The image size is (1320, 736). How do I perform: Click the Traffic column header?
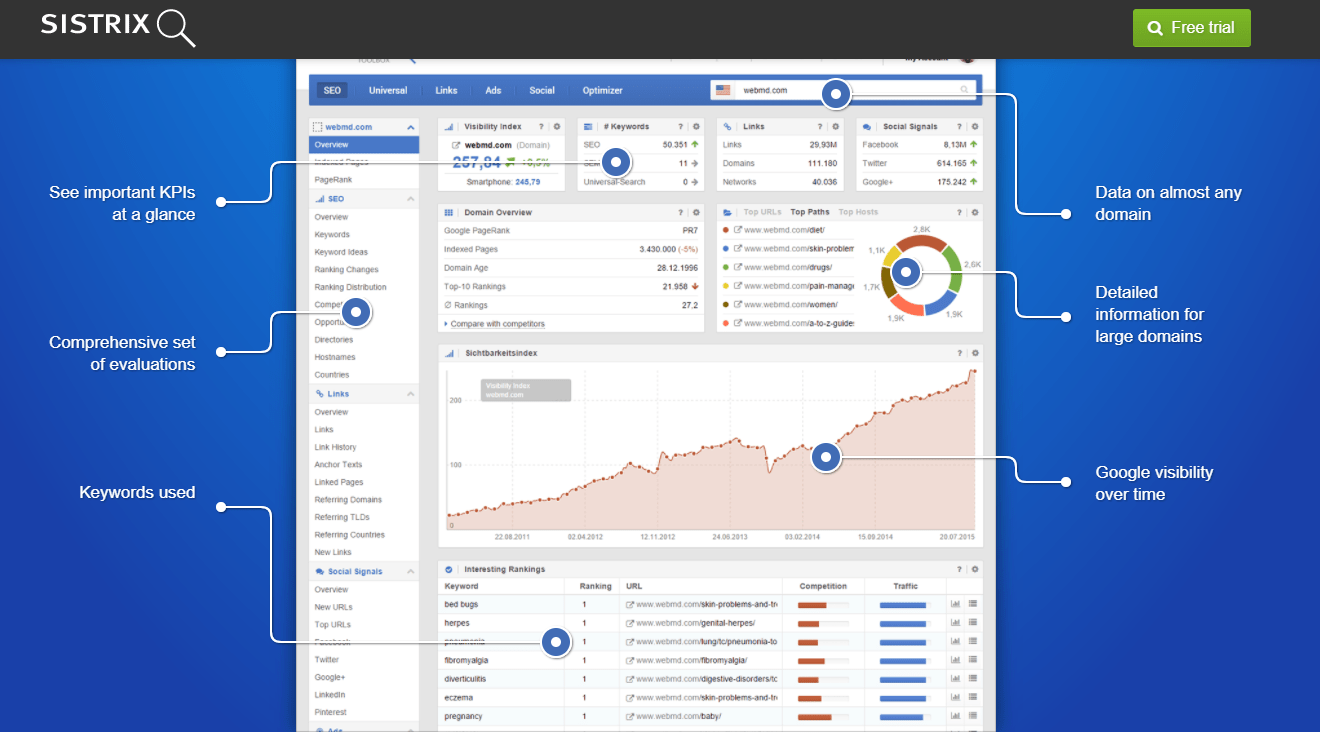click(905, 586)
